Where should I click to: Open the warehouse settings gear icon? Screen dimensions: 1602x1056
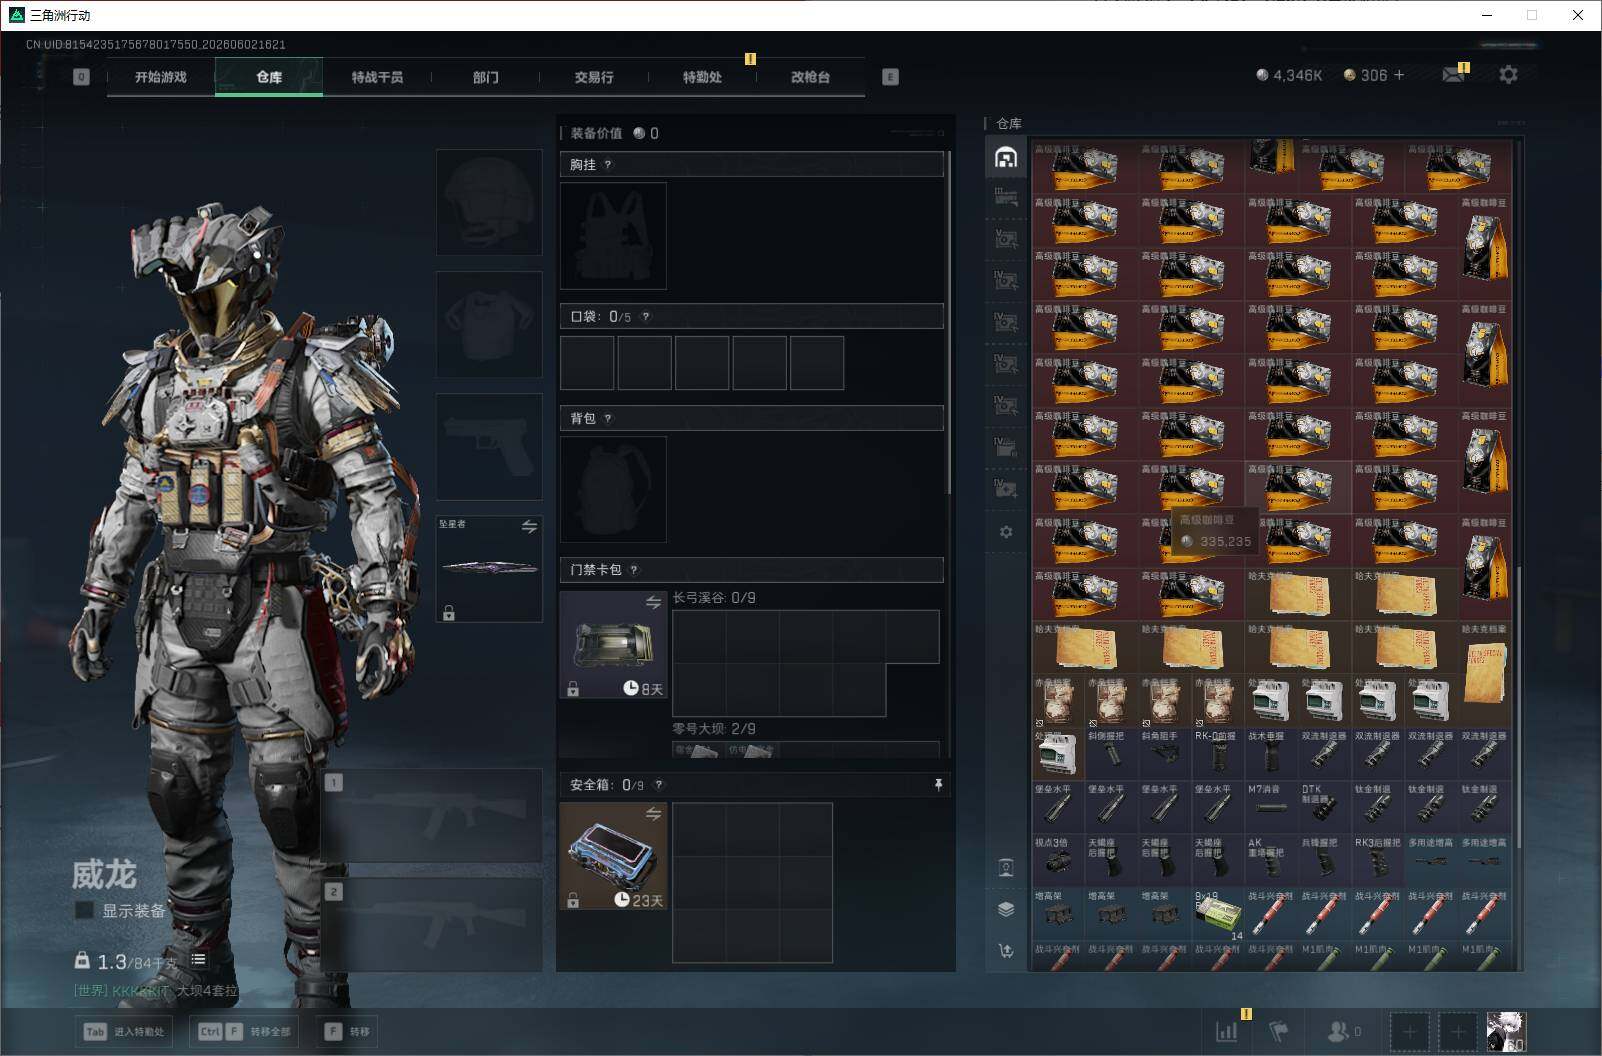point(1006,532)
